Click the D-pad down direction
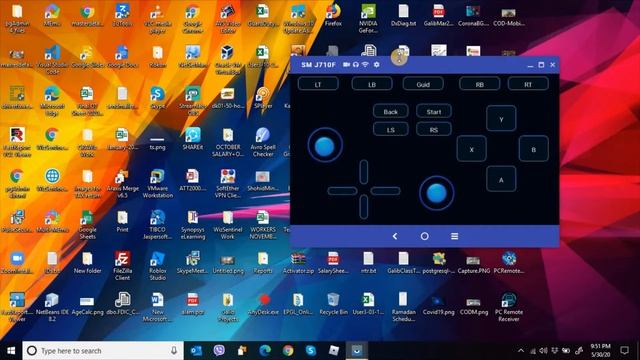The height and width of the screenshot is (360, 640). 364,207
